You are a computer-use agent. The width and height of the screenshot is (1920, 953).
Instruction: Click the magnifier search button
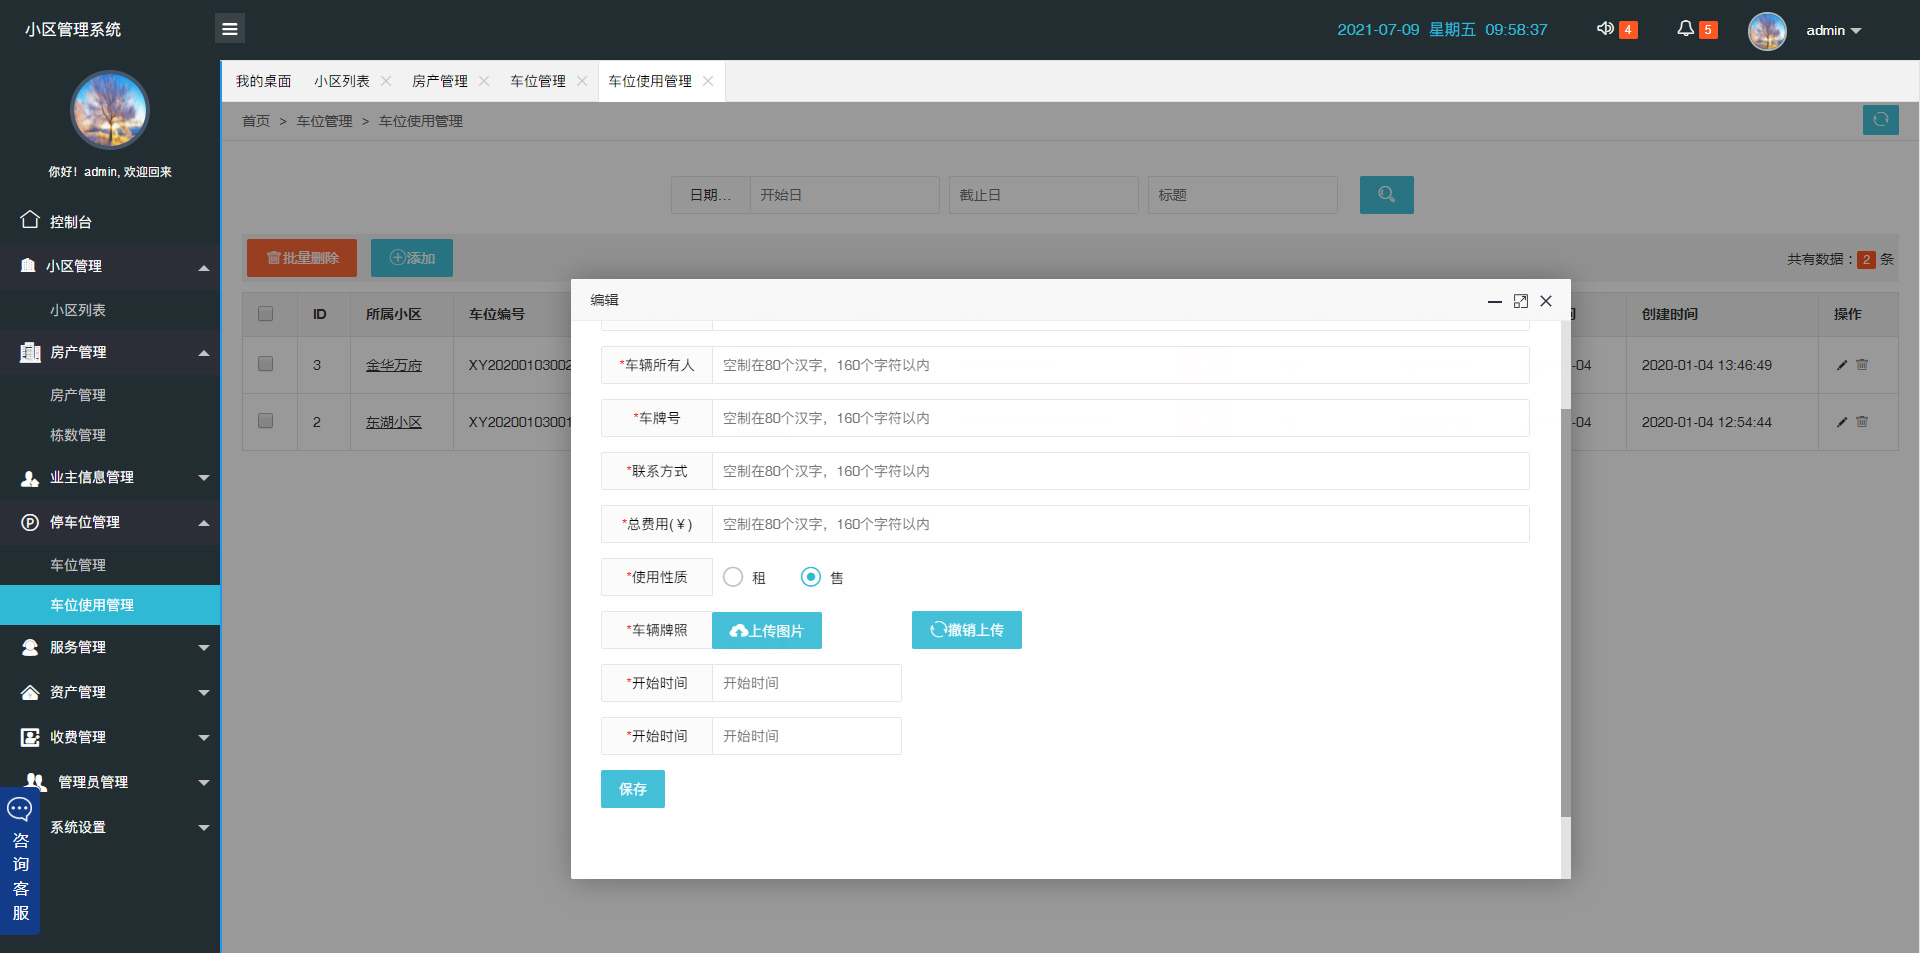[x=1386, y=195]
